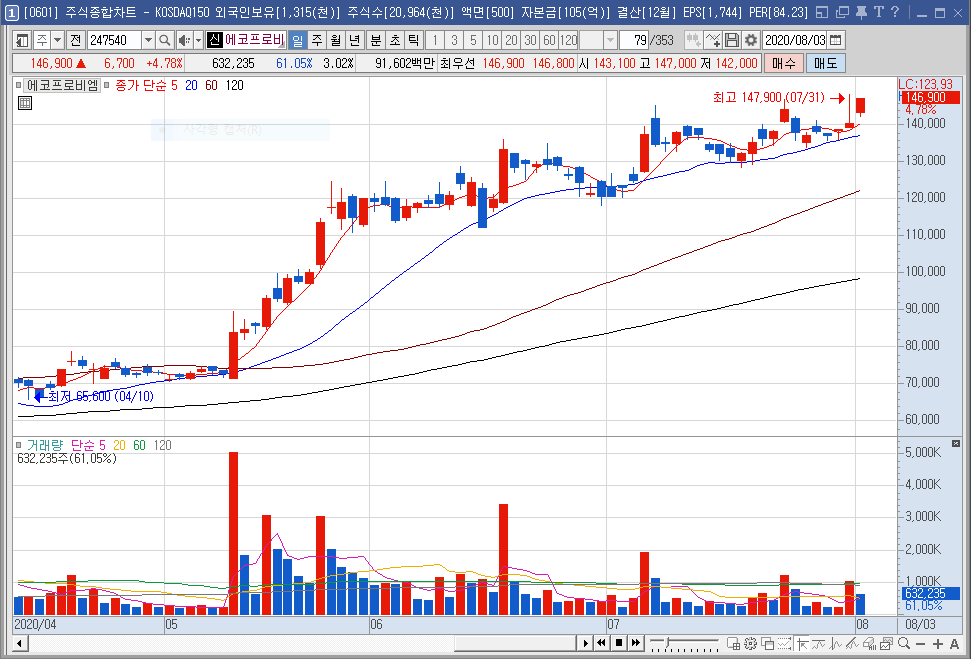971x659 pixels.
Task: Click the candlestick compare icon in the toolbar
Action: pos(694,40)
